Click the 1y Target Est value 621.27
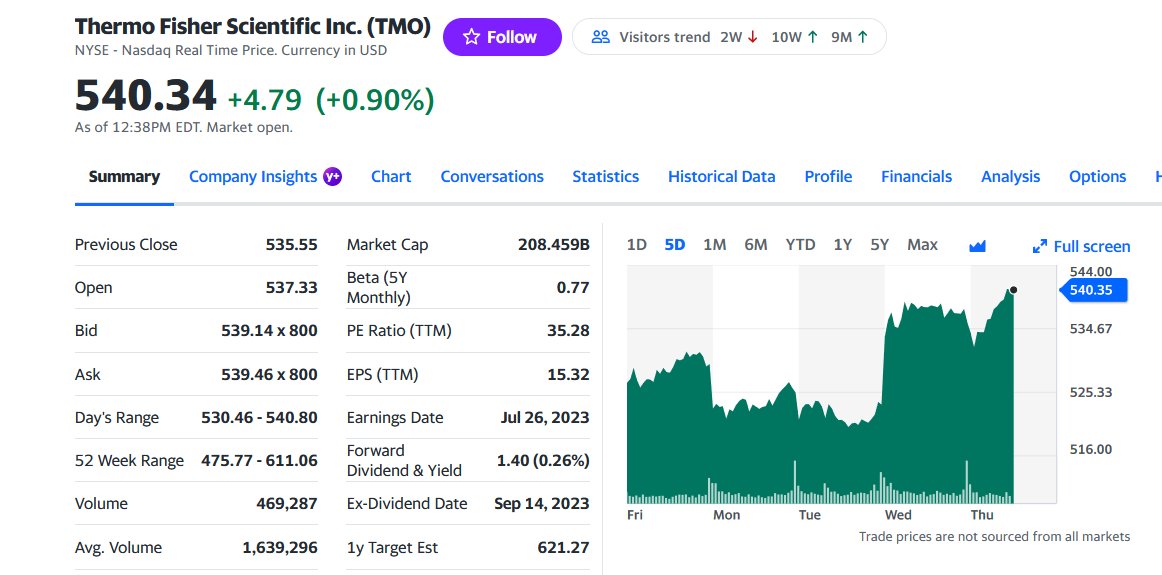This screenshot has width=1162, height=575. pyautogui.click(x=563, y=548)
